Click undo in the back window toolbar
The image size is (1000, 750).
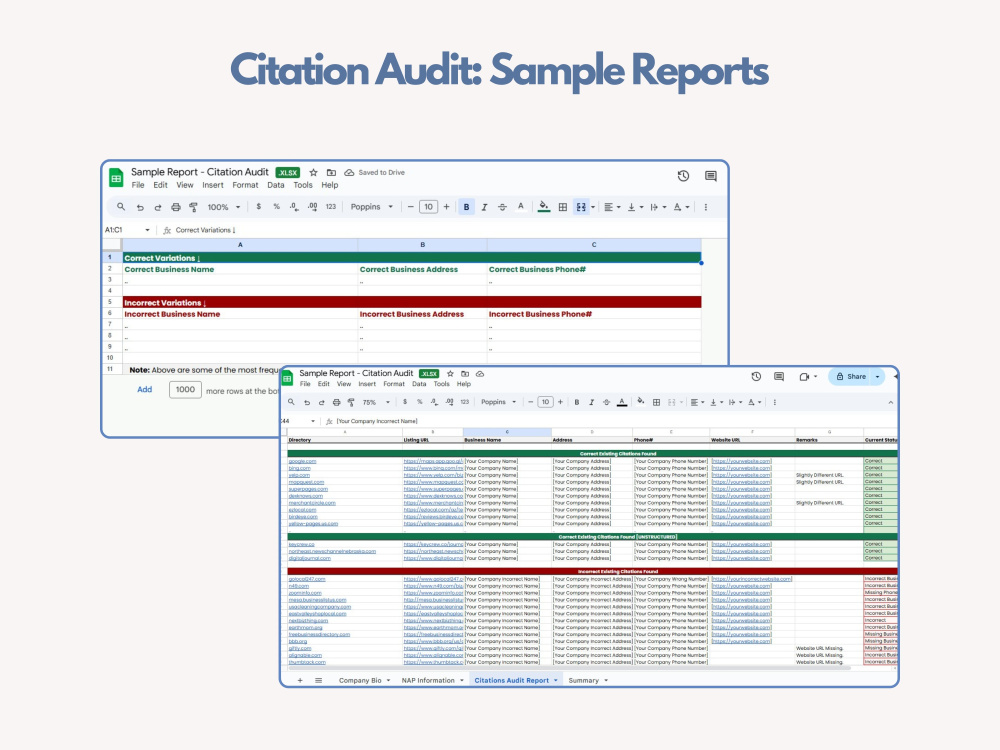pyautogui.click(x=140, y=207)
